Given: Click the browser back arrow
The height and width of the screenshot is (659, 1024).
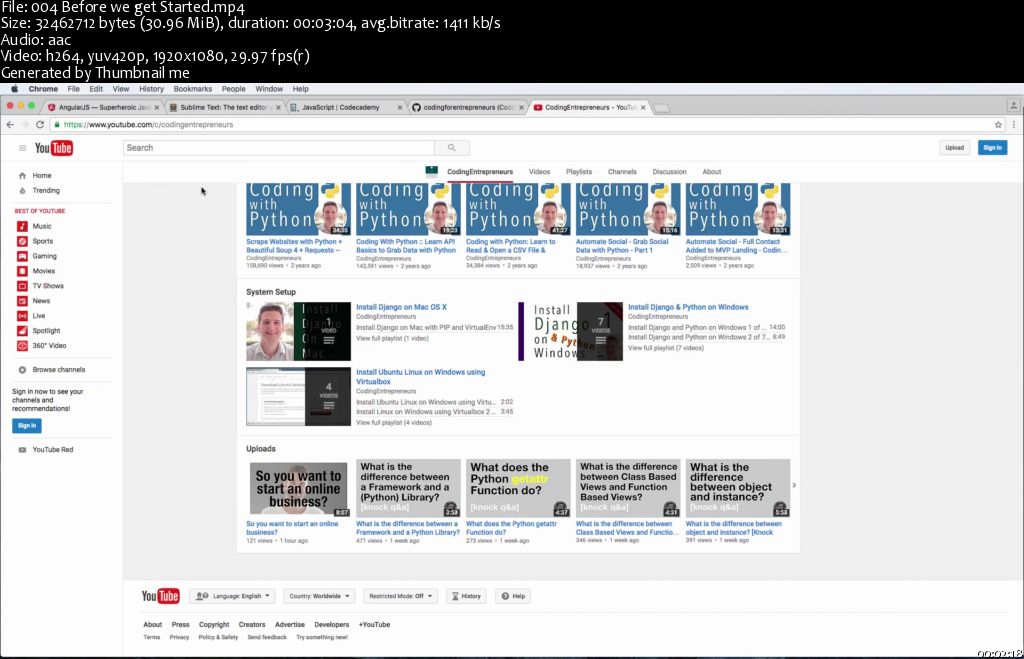Looking at the screenshot, I should (10, 125).
